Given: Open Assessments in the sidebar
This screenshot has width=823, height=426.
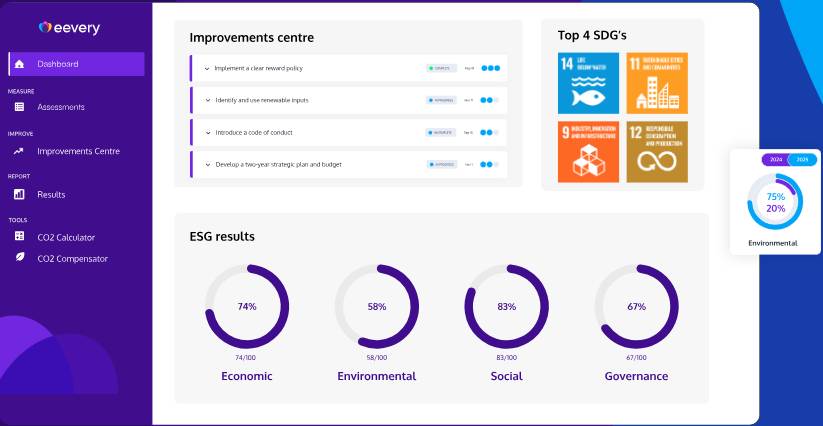Looking at the screenshot, I should tap(61, 107).
